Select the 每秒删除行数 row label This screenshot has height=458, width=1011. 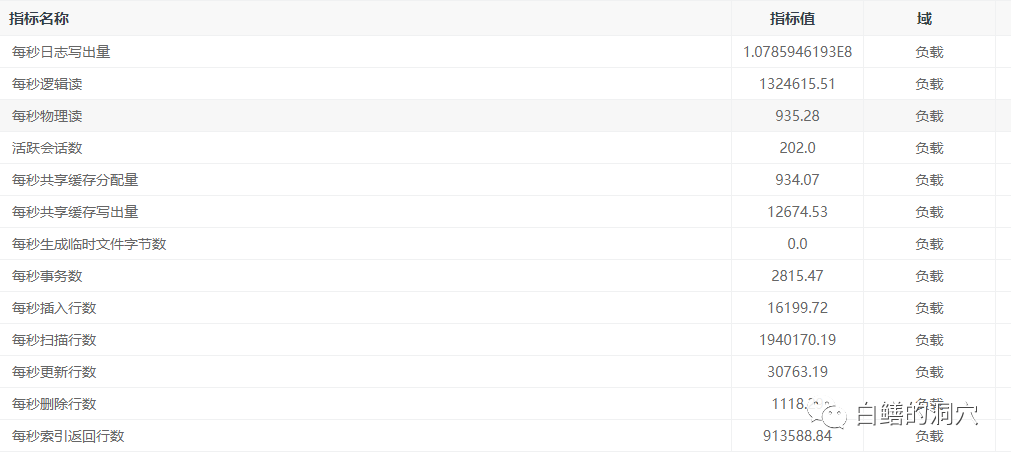click(x=54, y=404)
